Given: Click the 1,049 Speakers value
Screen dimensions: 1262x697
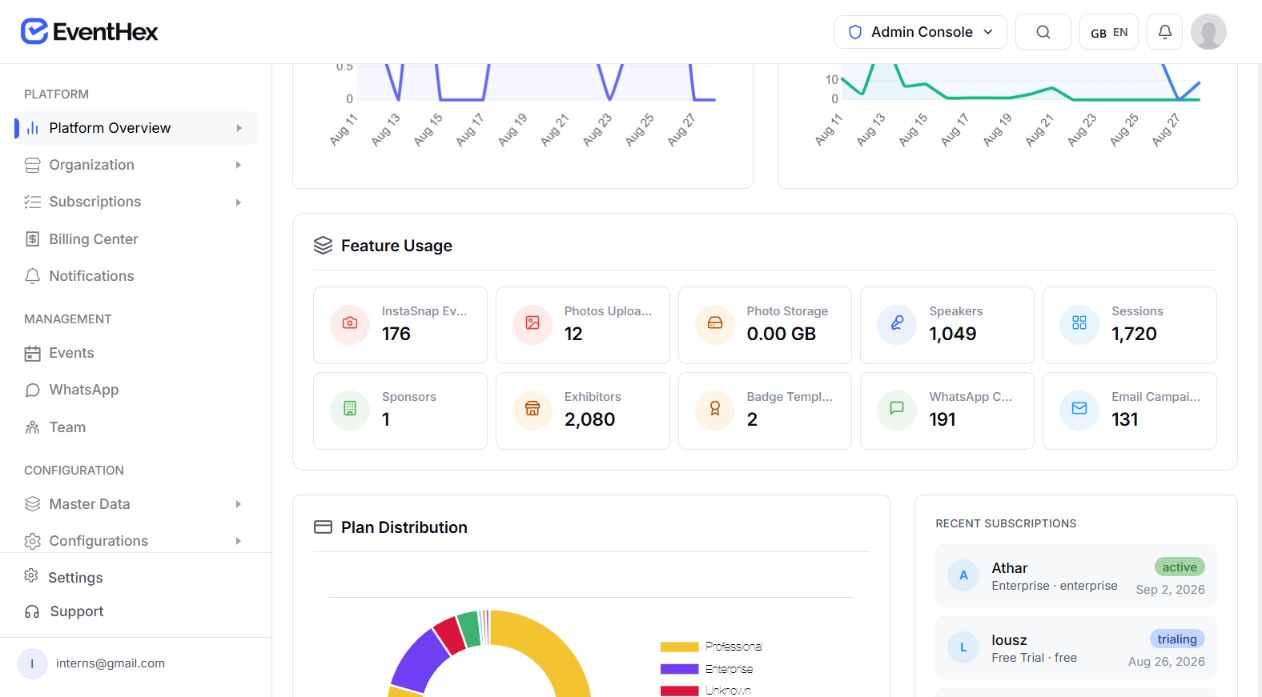Looking at the screenshot, I should (x=953, y=334).
